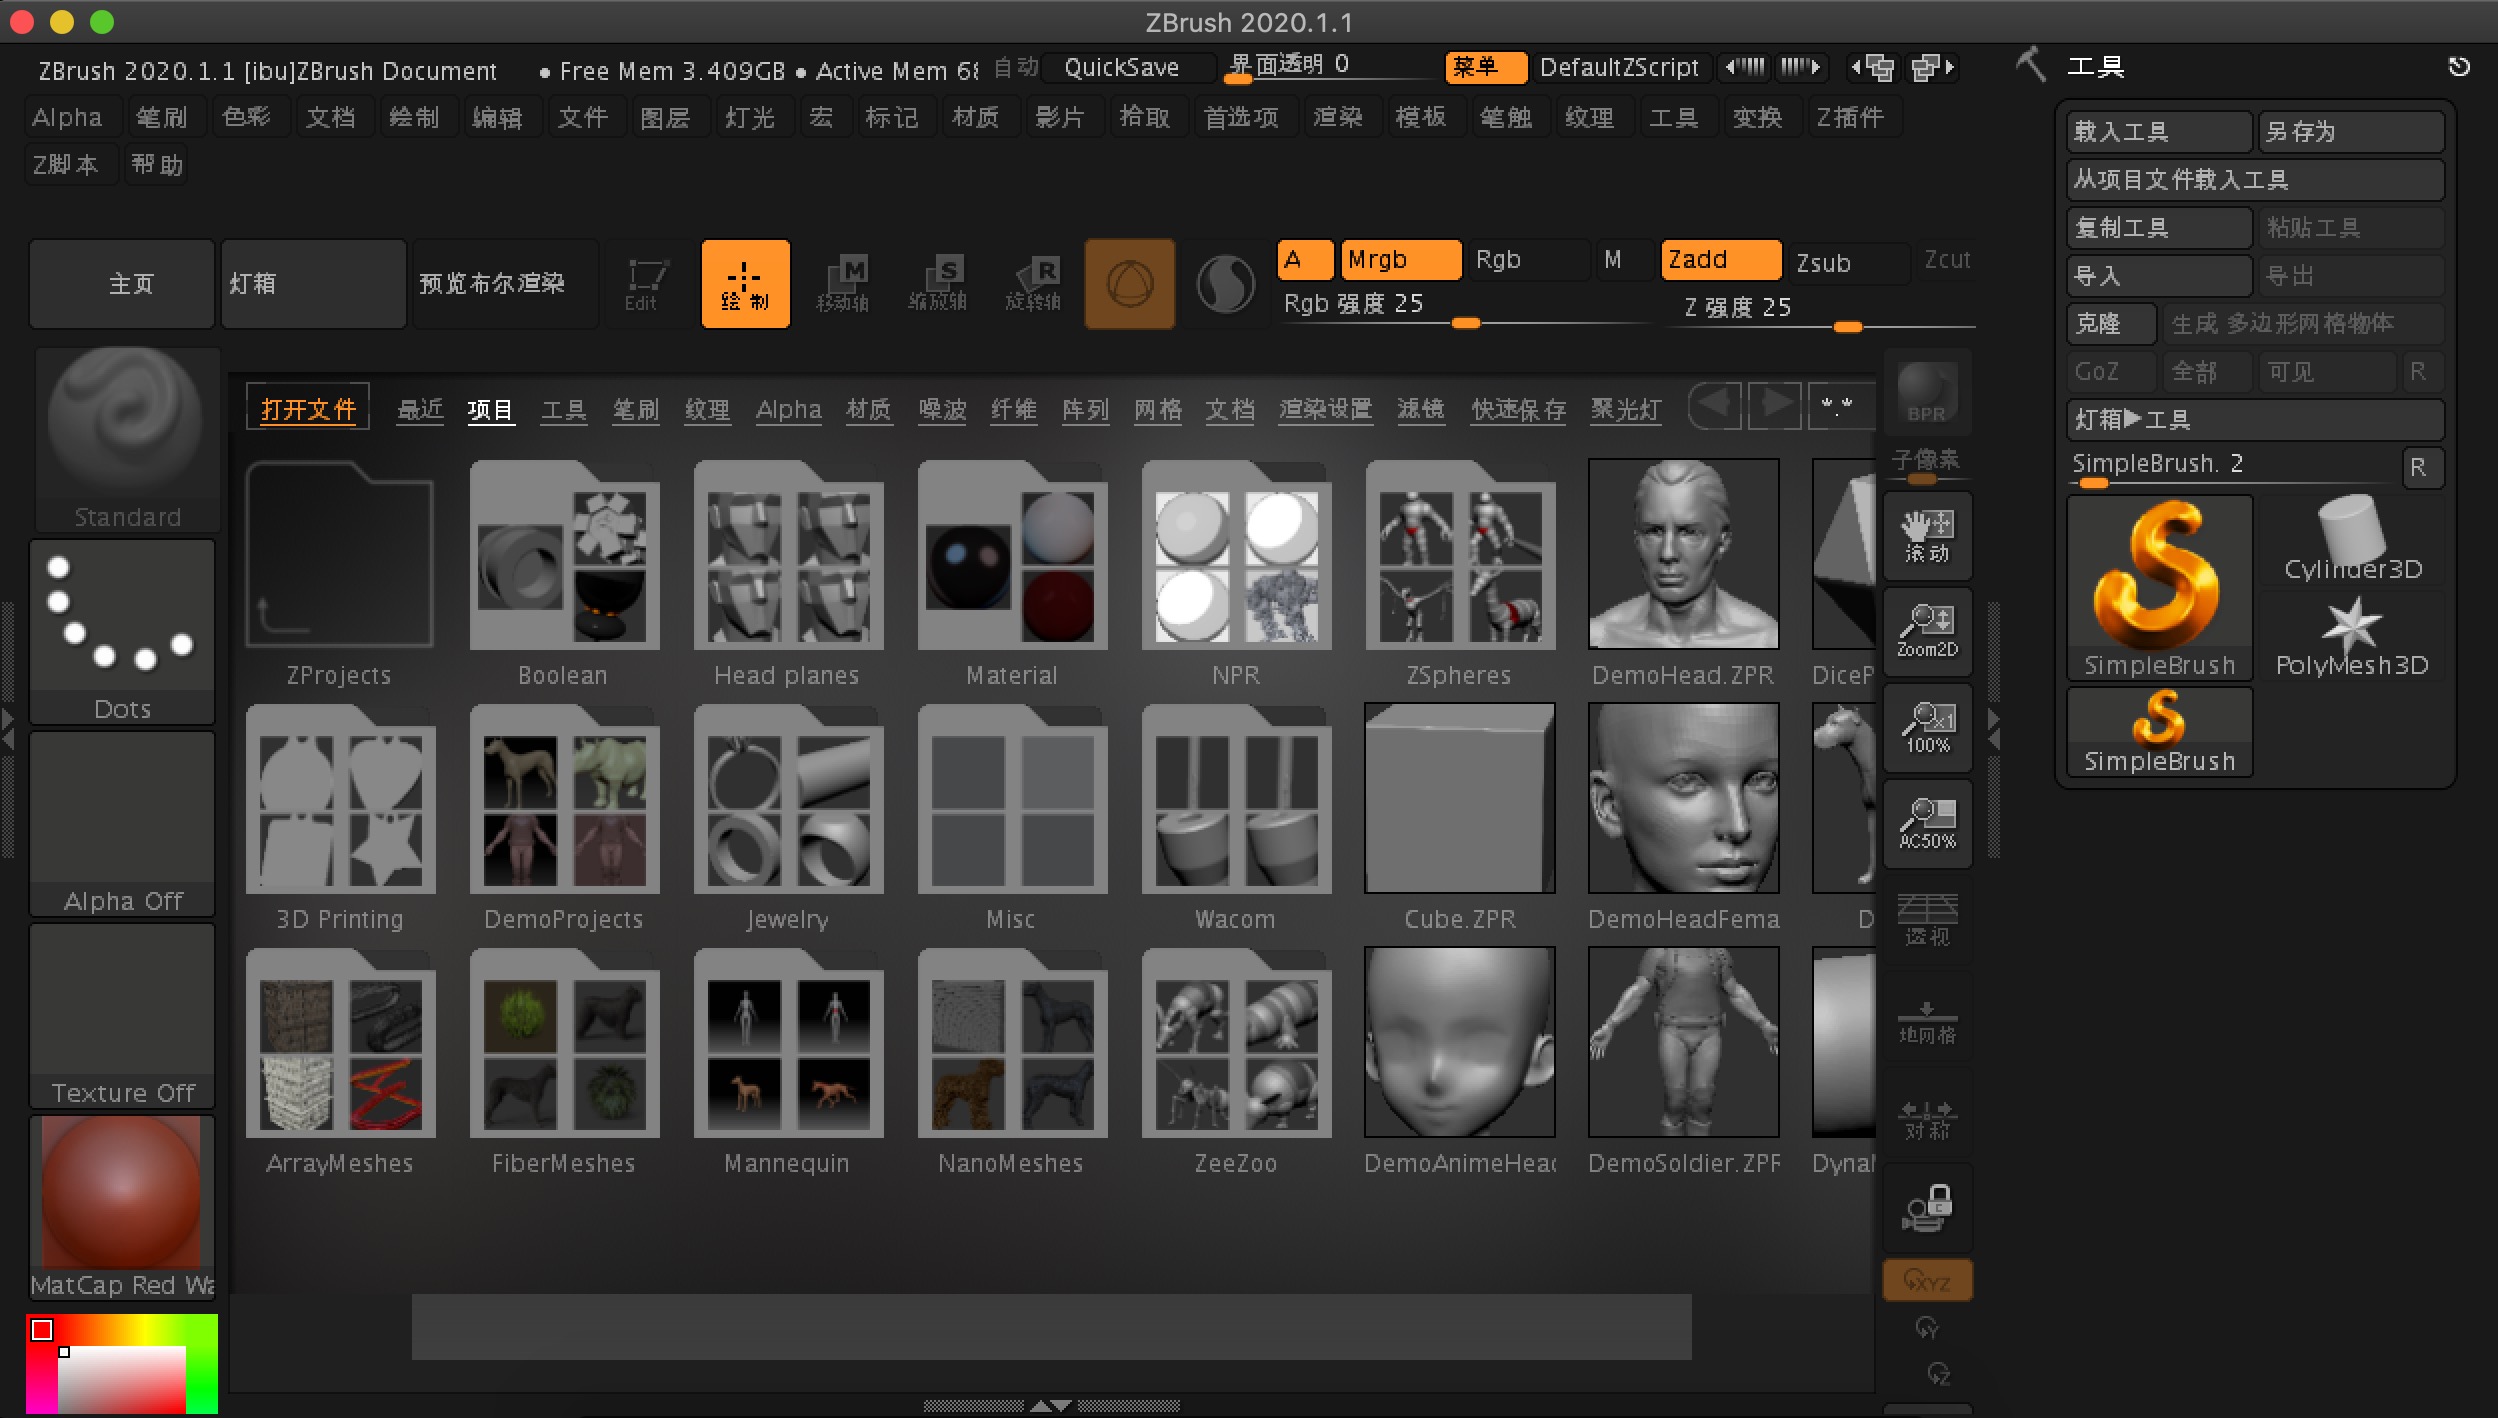Click the floor grid (地网格) icon
2498x1418 pixels.
point(1927,1018)
